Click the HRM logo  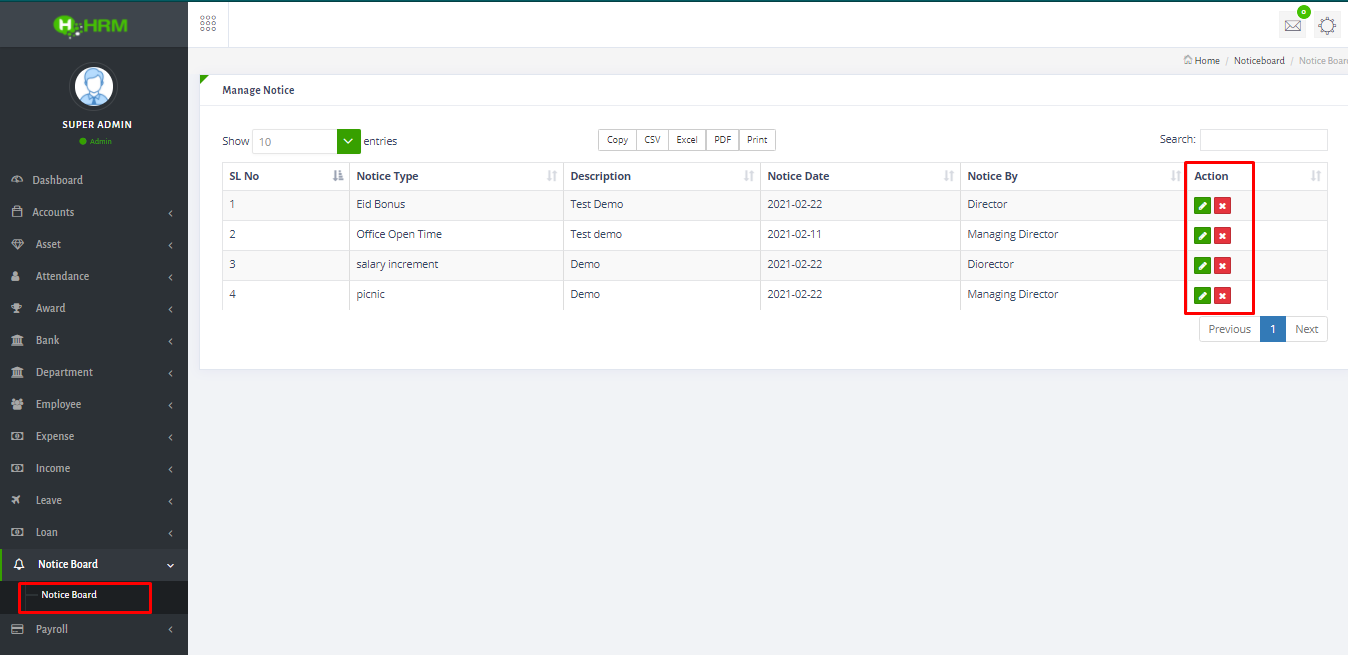click(92, 25)
